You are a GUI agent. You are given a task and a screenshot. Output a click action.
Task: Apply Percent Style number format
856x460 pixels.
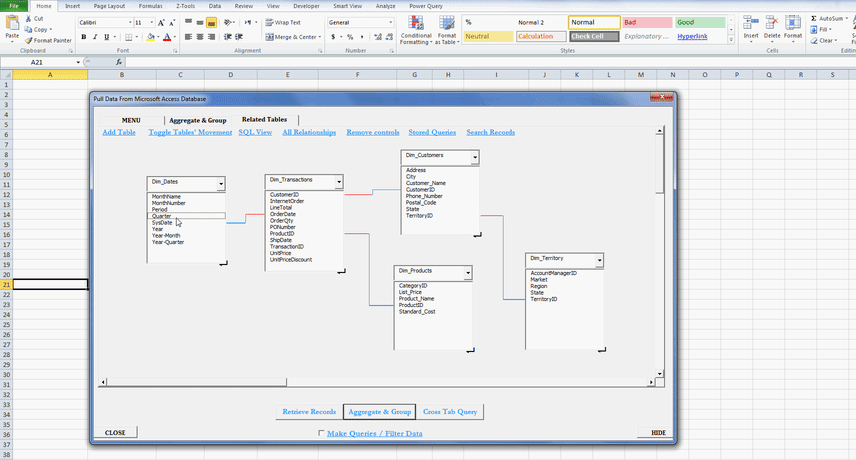(x=350, y=37)
